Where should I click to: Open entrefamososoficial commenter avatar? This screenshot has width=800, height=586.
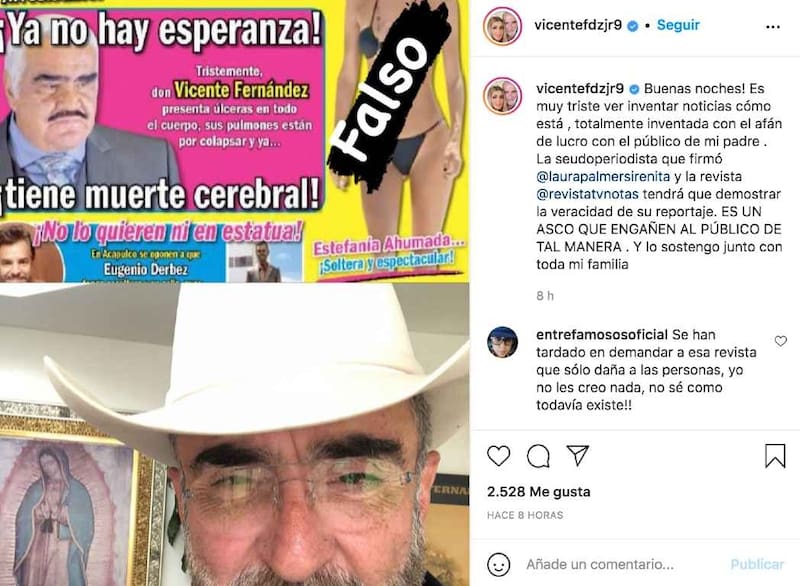(x=502, y=342)
